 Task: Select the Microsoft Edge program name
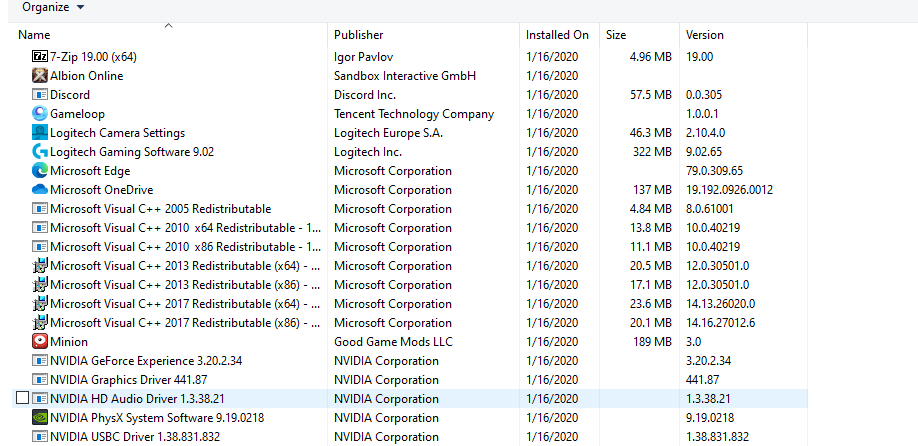[90, 171]
